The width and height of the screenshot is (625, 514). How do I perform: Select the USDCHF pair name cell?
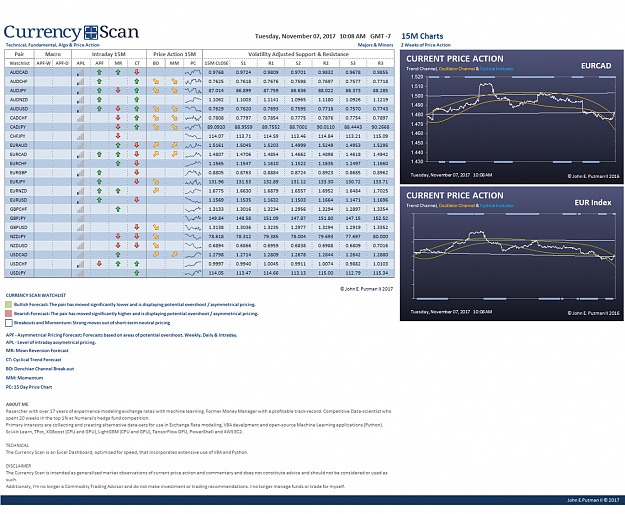pos(19,264)
